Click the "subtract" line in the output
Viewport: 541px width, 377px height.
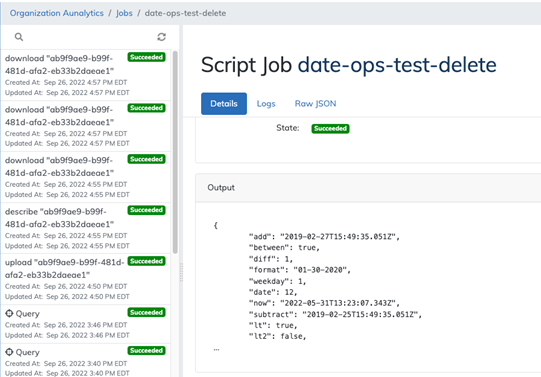335,314
